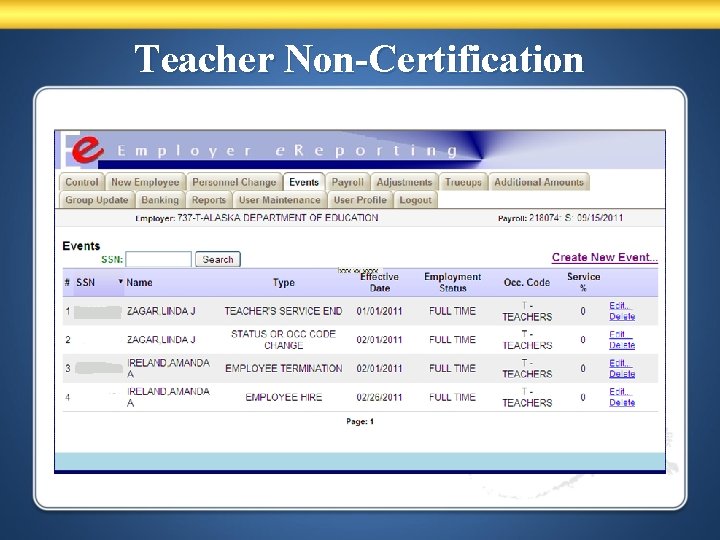Click the Logout tab

(416, 200)
